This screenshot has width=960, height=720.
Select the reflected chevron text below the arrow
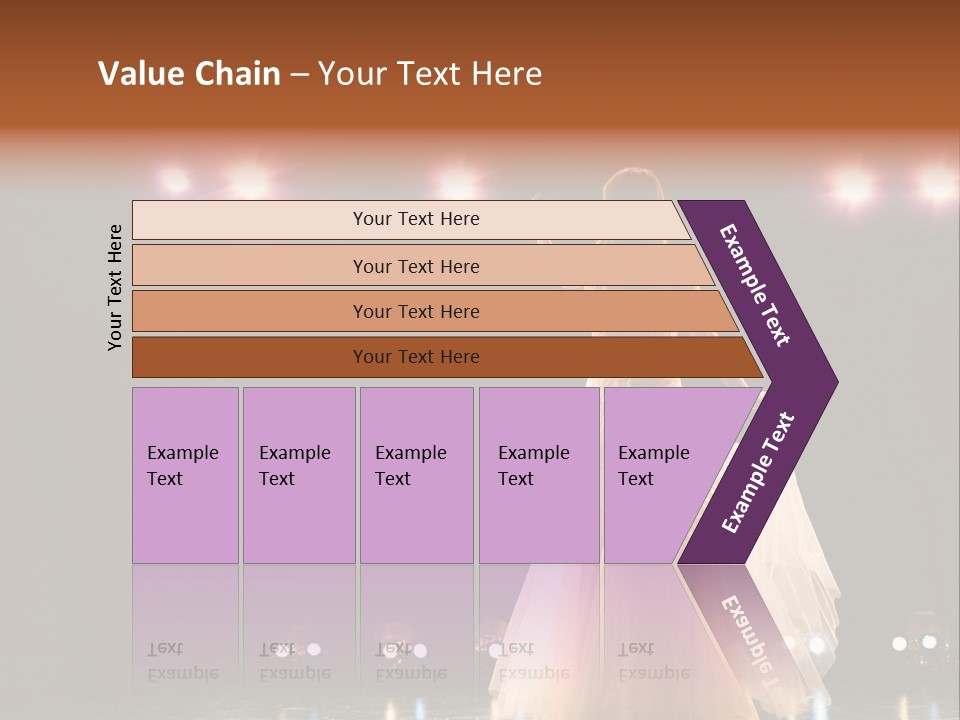(x=745, y=628)
